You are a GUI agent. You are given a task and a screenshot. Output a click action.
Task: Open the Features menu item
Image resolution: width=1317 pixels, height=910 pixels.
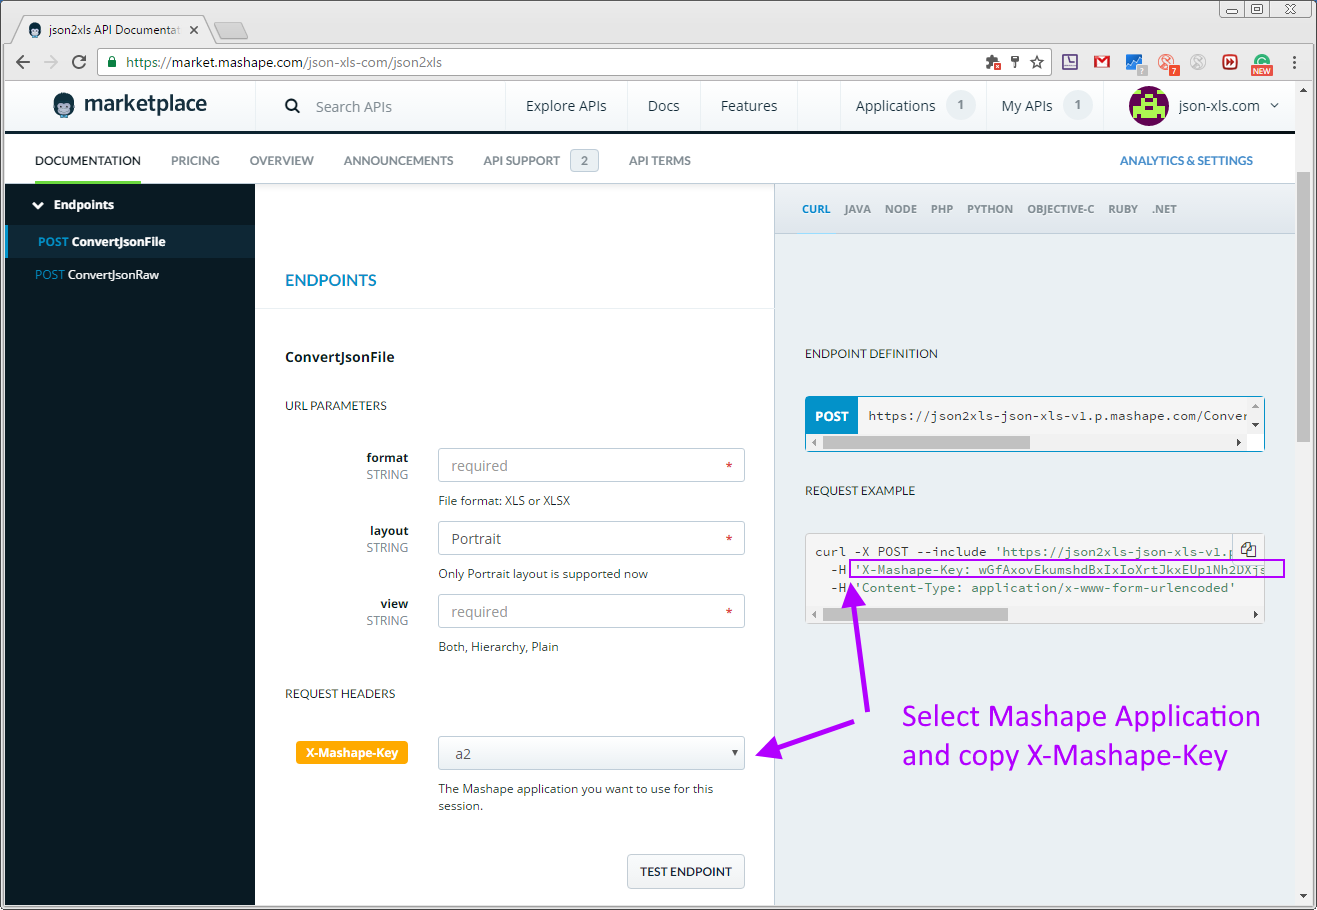click(x=749, y=106)
